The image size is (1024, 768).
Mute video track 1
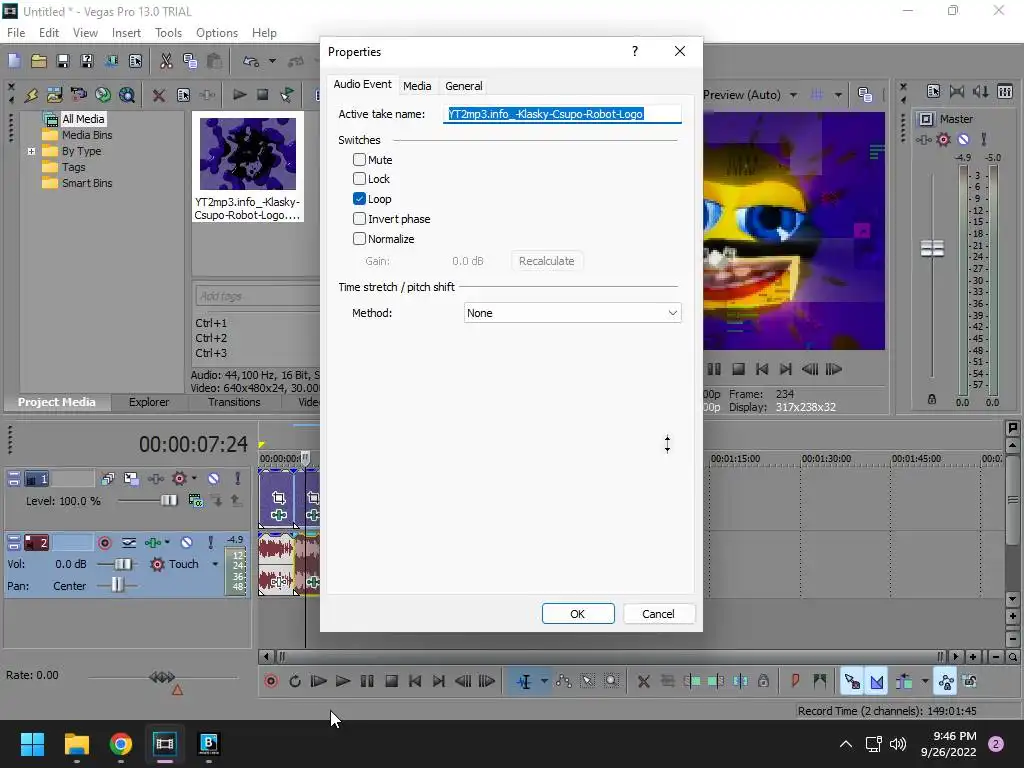pyautogui.click(x=214, y=479)
